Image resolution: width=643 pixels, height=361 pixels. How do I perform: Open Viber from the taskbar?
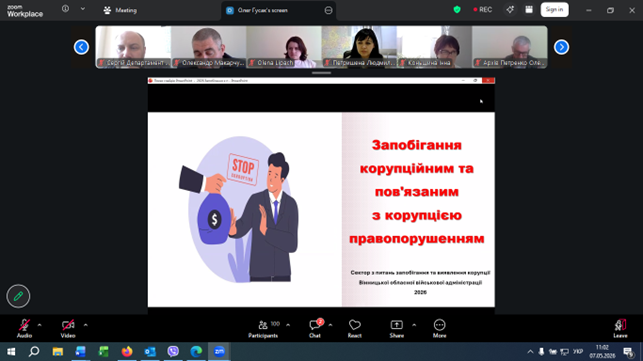pos(173,352)
